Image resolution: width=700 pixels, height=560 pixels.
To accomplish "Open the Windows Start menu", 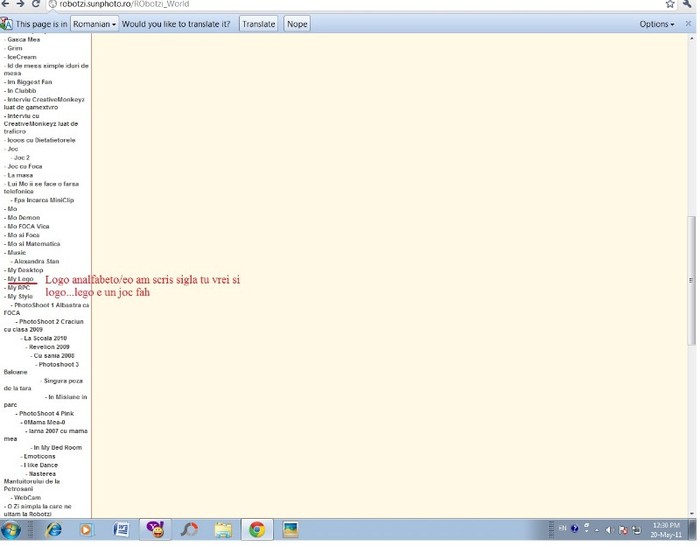I will [12, 530].
